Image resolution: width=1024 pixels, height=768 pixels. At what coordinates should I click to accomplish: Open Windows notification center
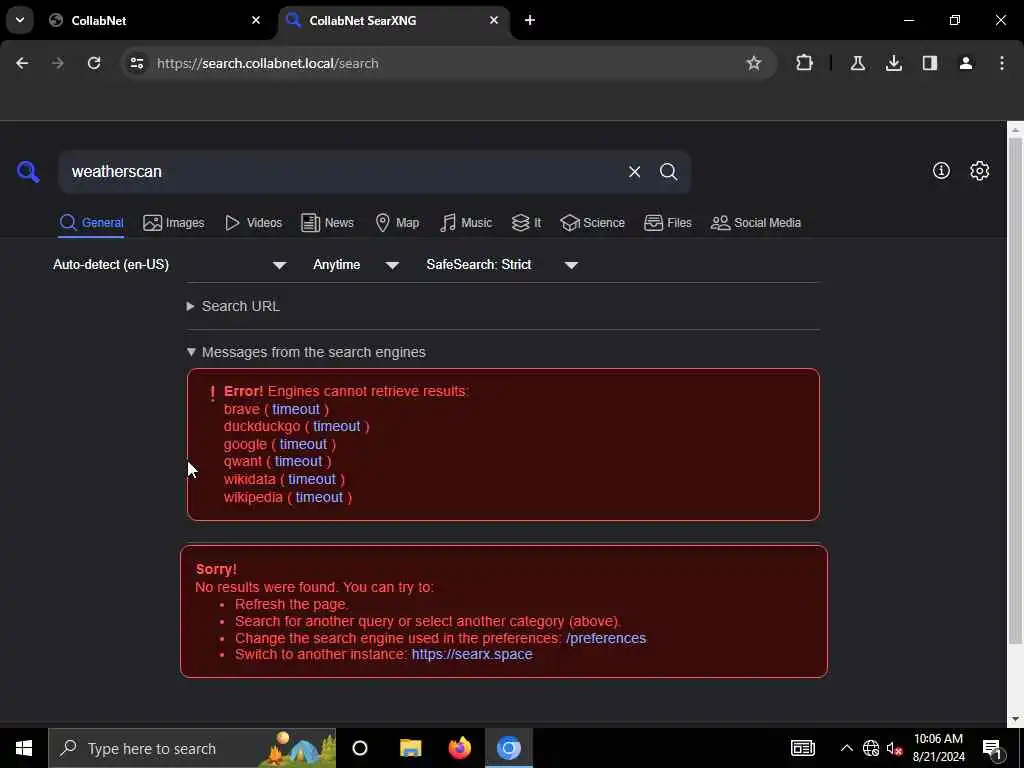pyautogui.click(x=992, y=748)
